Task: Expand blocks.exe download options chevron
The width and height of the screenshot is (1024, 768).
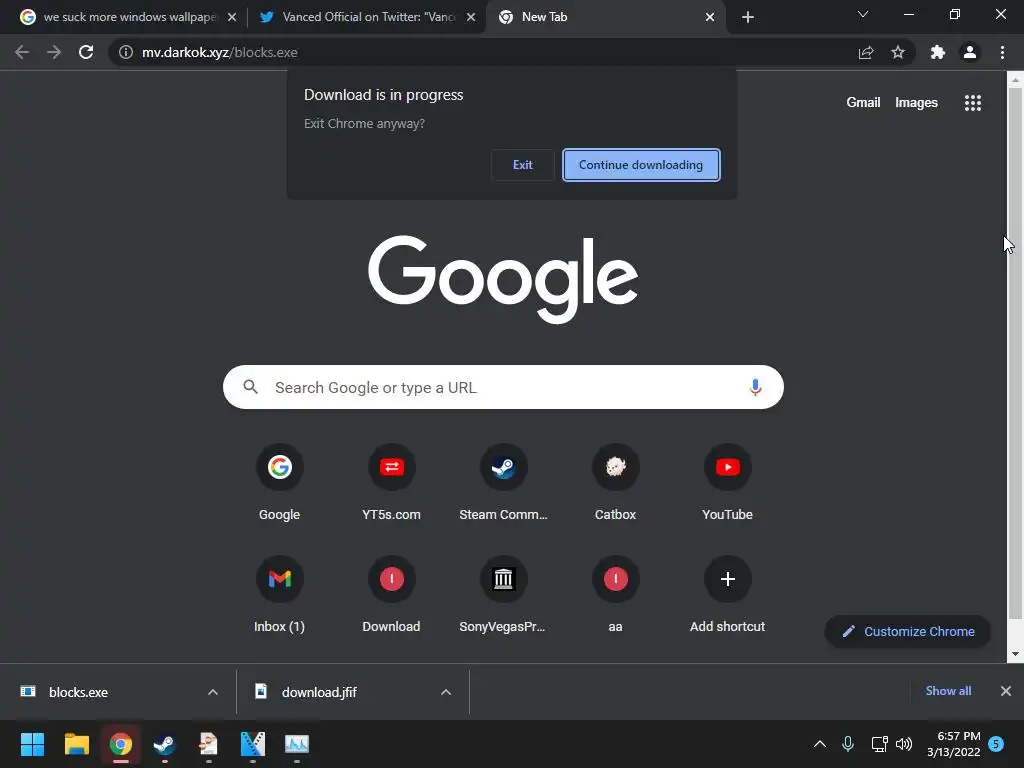Action: (212, 692)
